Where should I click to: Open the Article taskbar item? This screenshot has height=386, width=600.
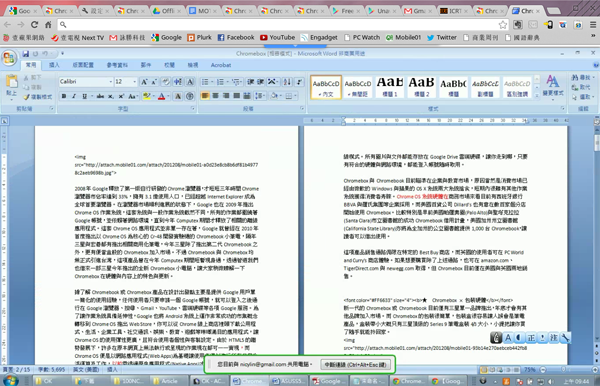168,381
